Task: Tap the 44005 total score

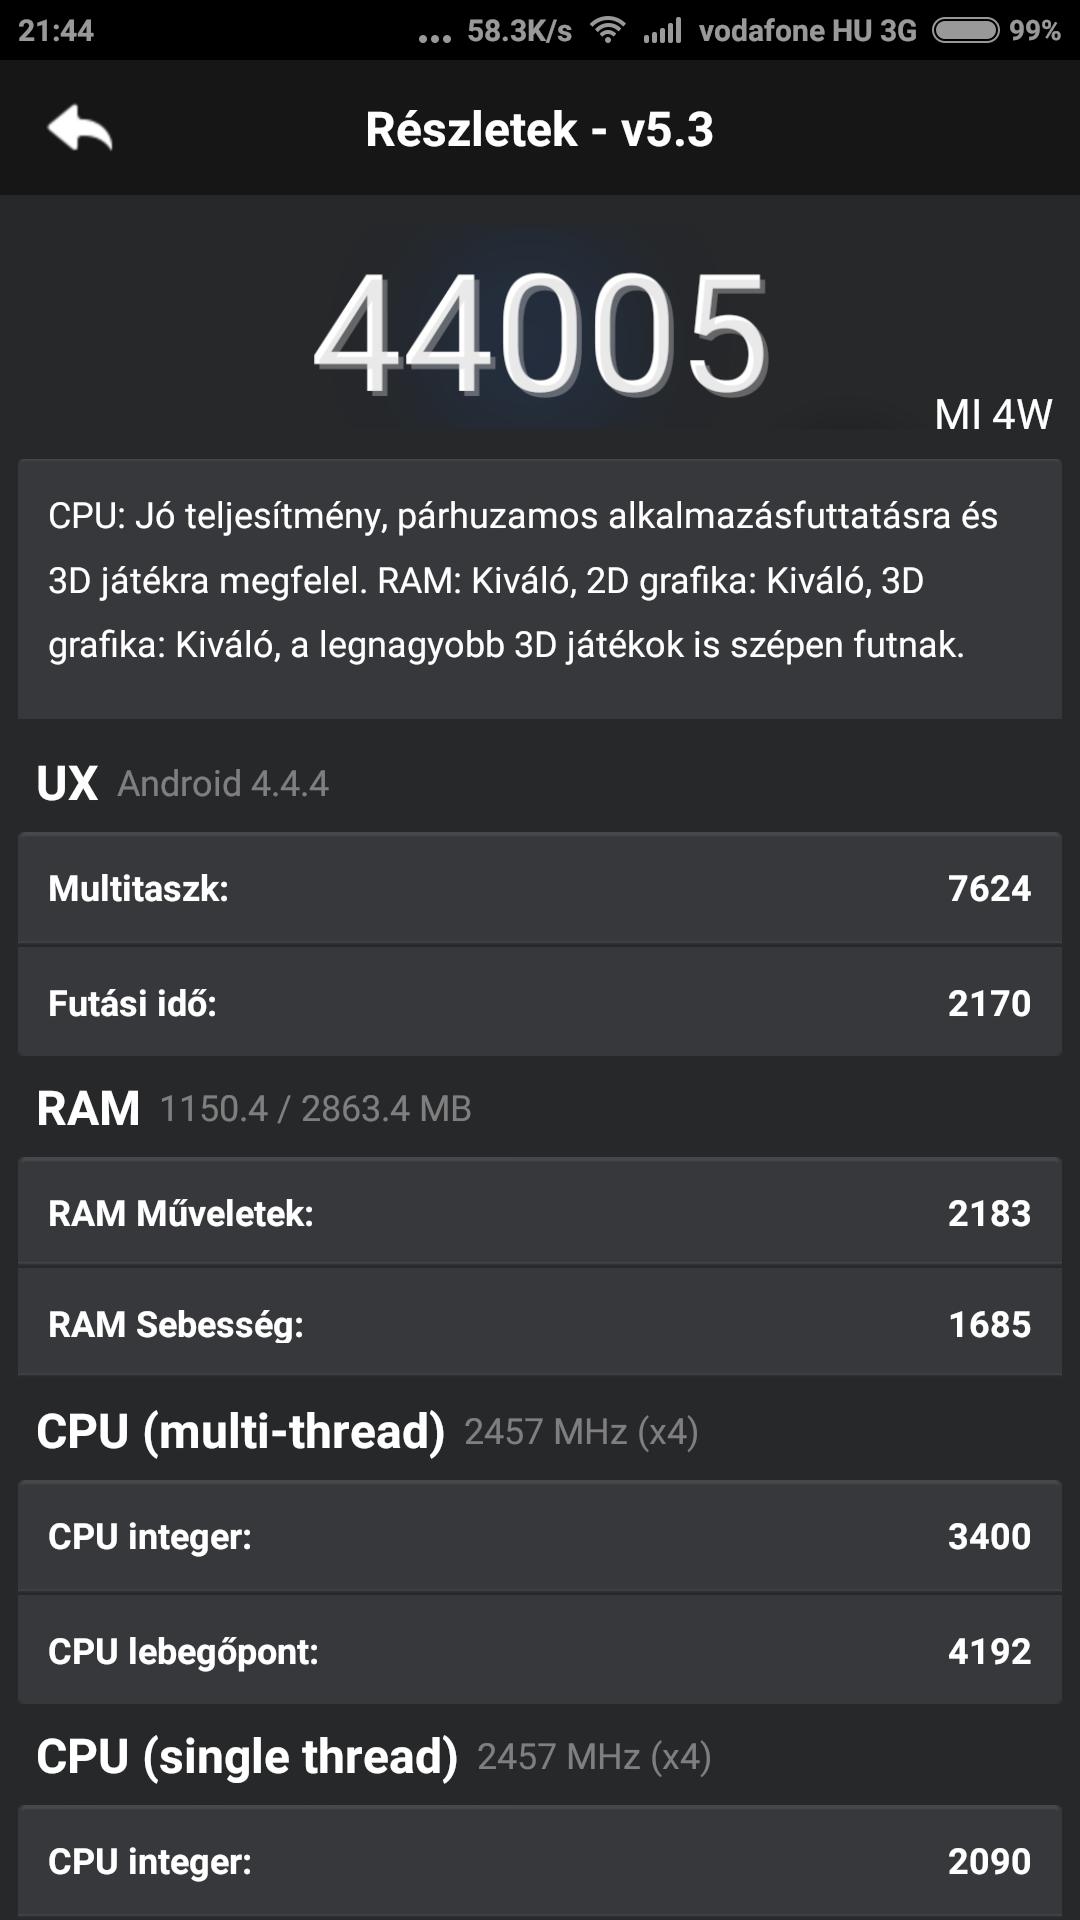Action: pos(541,334)
